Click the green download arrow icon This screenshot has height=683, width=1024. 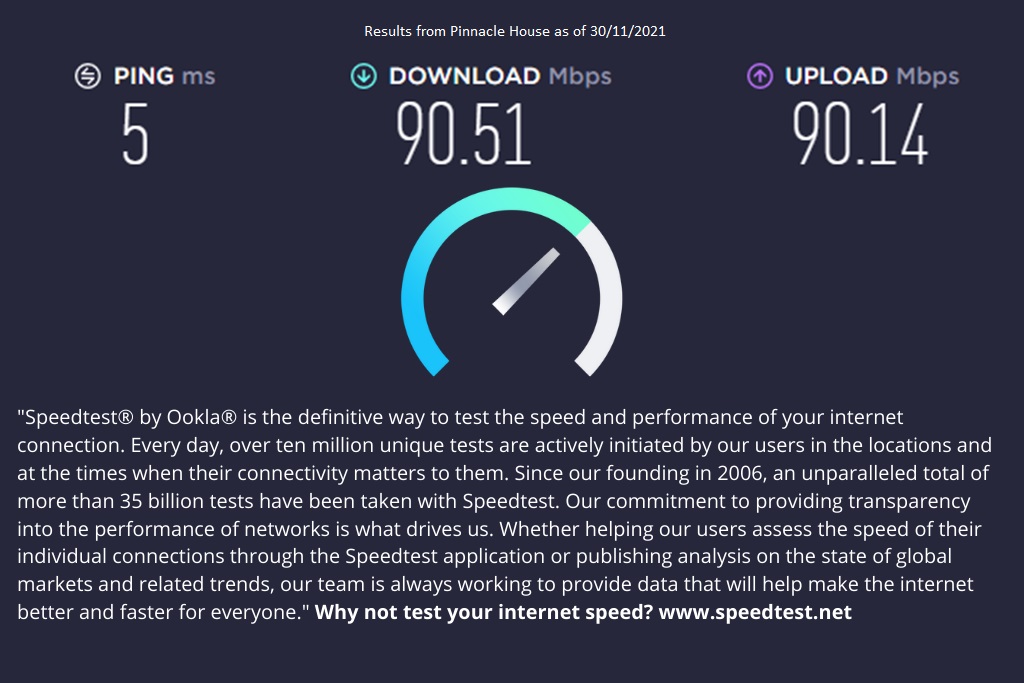coord(363,76)
